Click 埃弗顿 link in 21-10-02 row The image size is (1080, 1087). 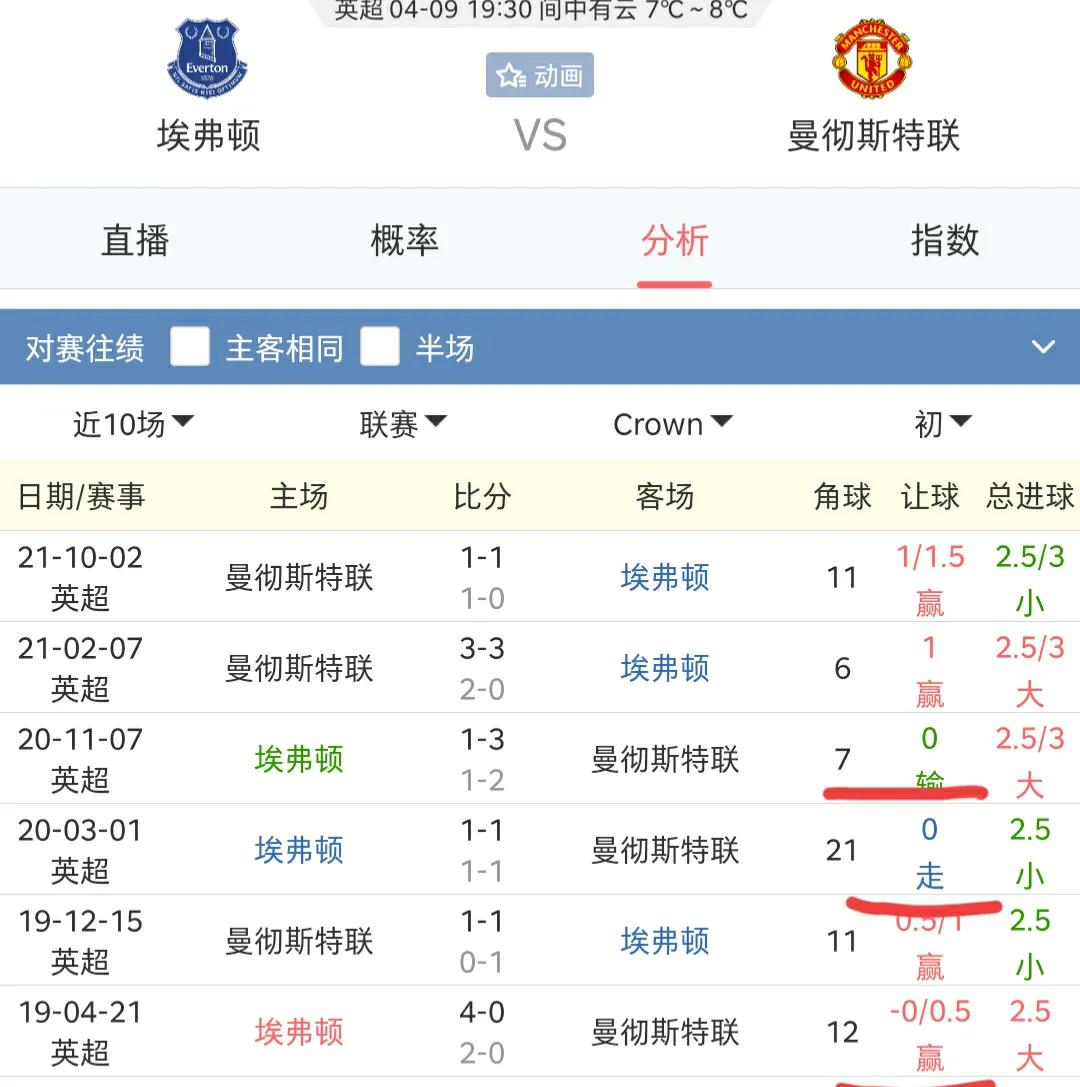pyautogui.click(x=665, y=577)
